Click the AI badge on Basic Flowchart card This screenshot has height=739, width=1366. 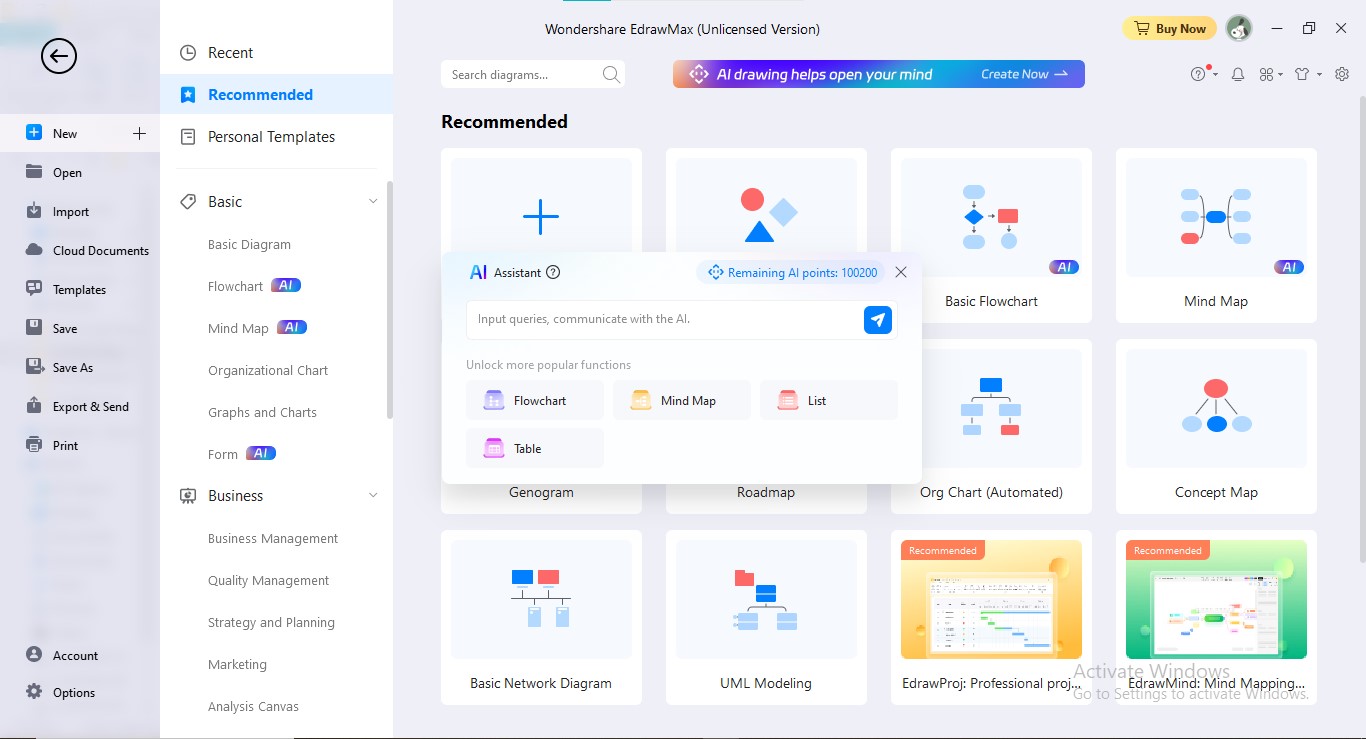coord(1063,267)
